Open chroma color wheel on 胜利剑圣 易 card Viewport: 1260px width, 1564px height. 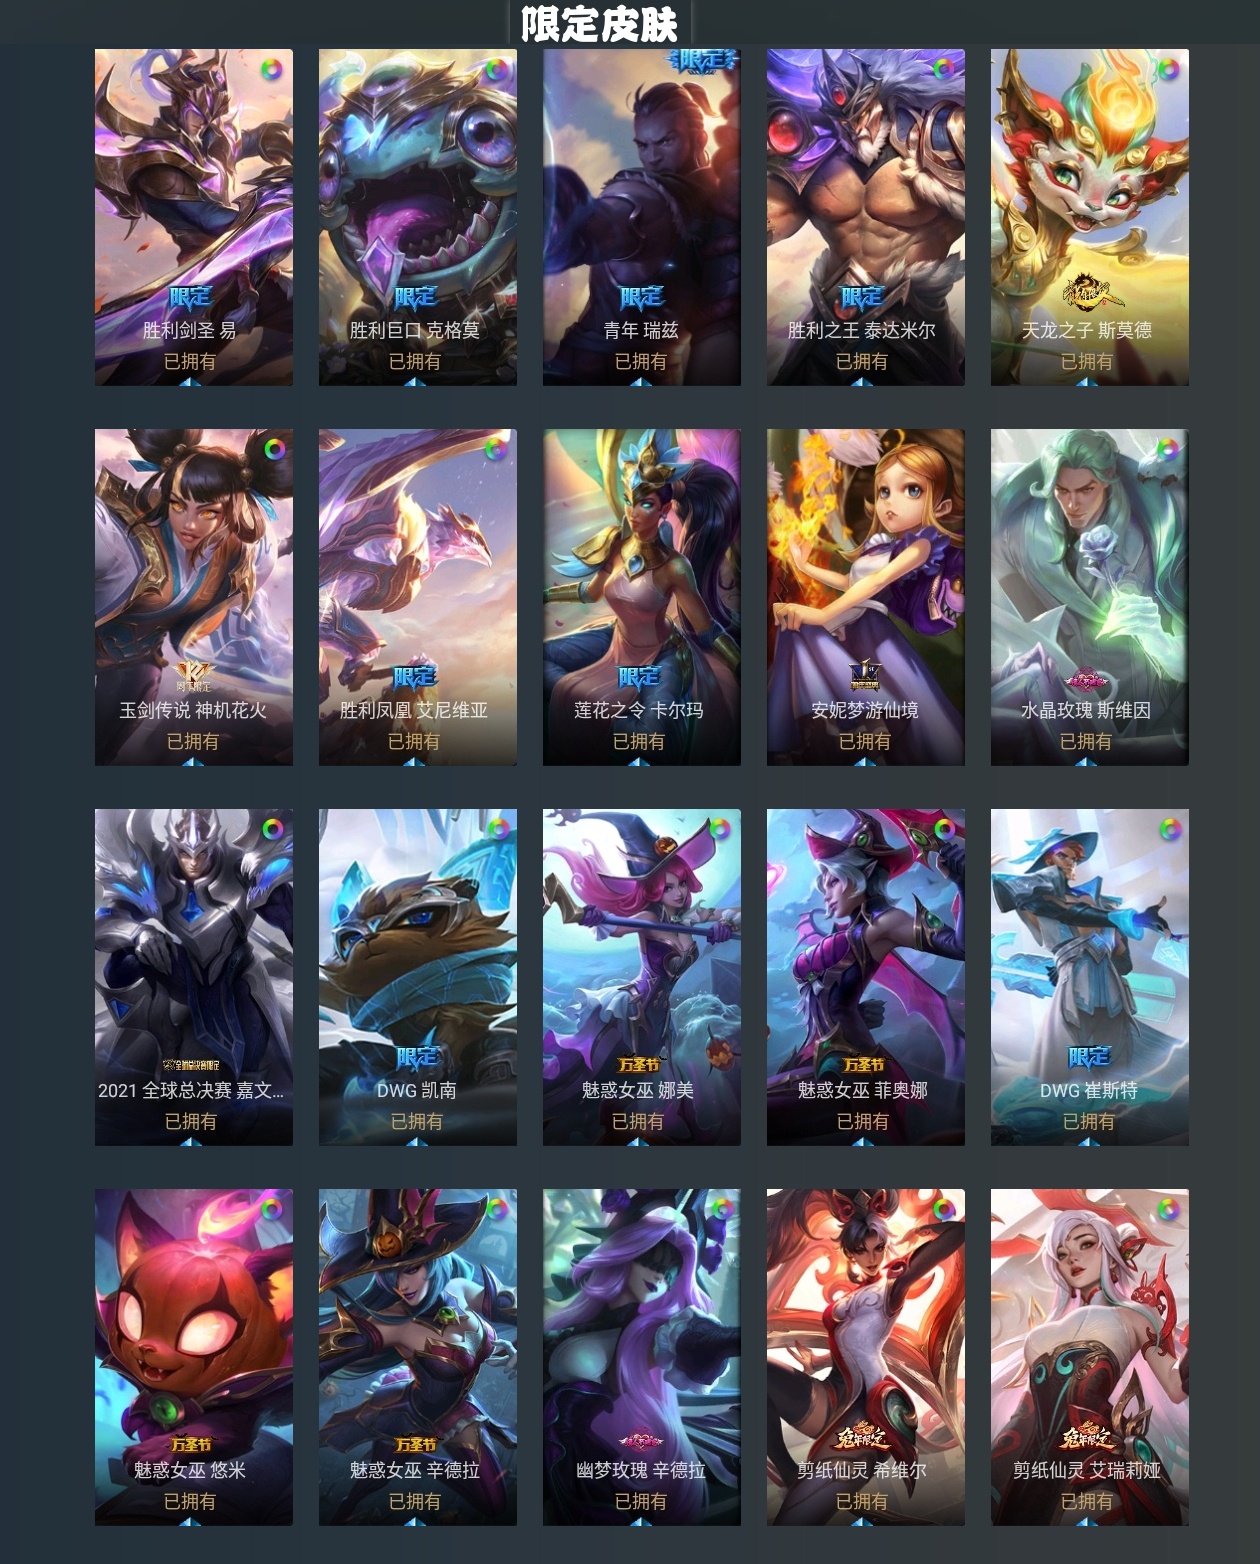(271, 70)
